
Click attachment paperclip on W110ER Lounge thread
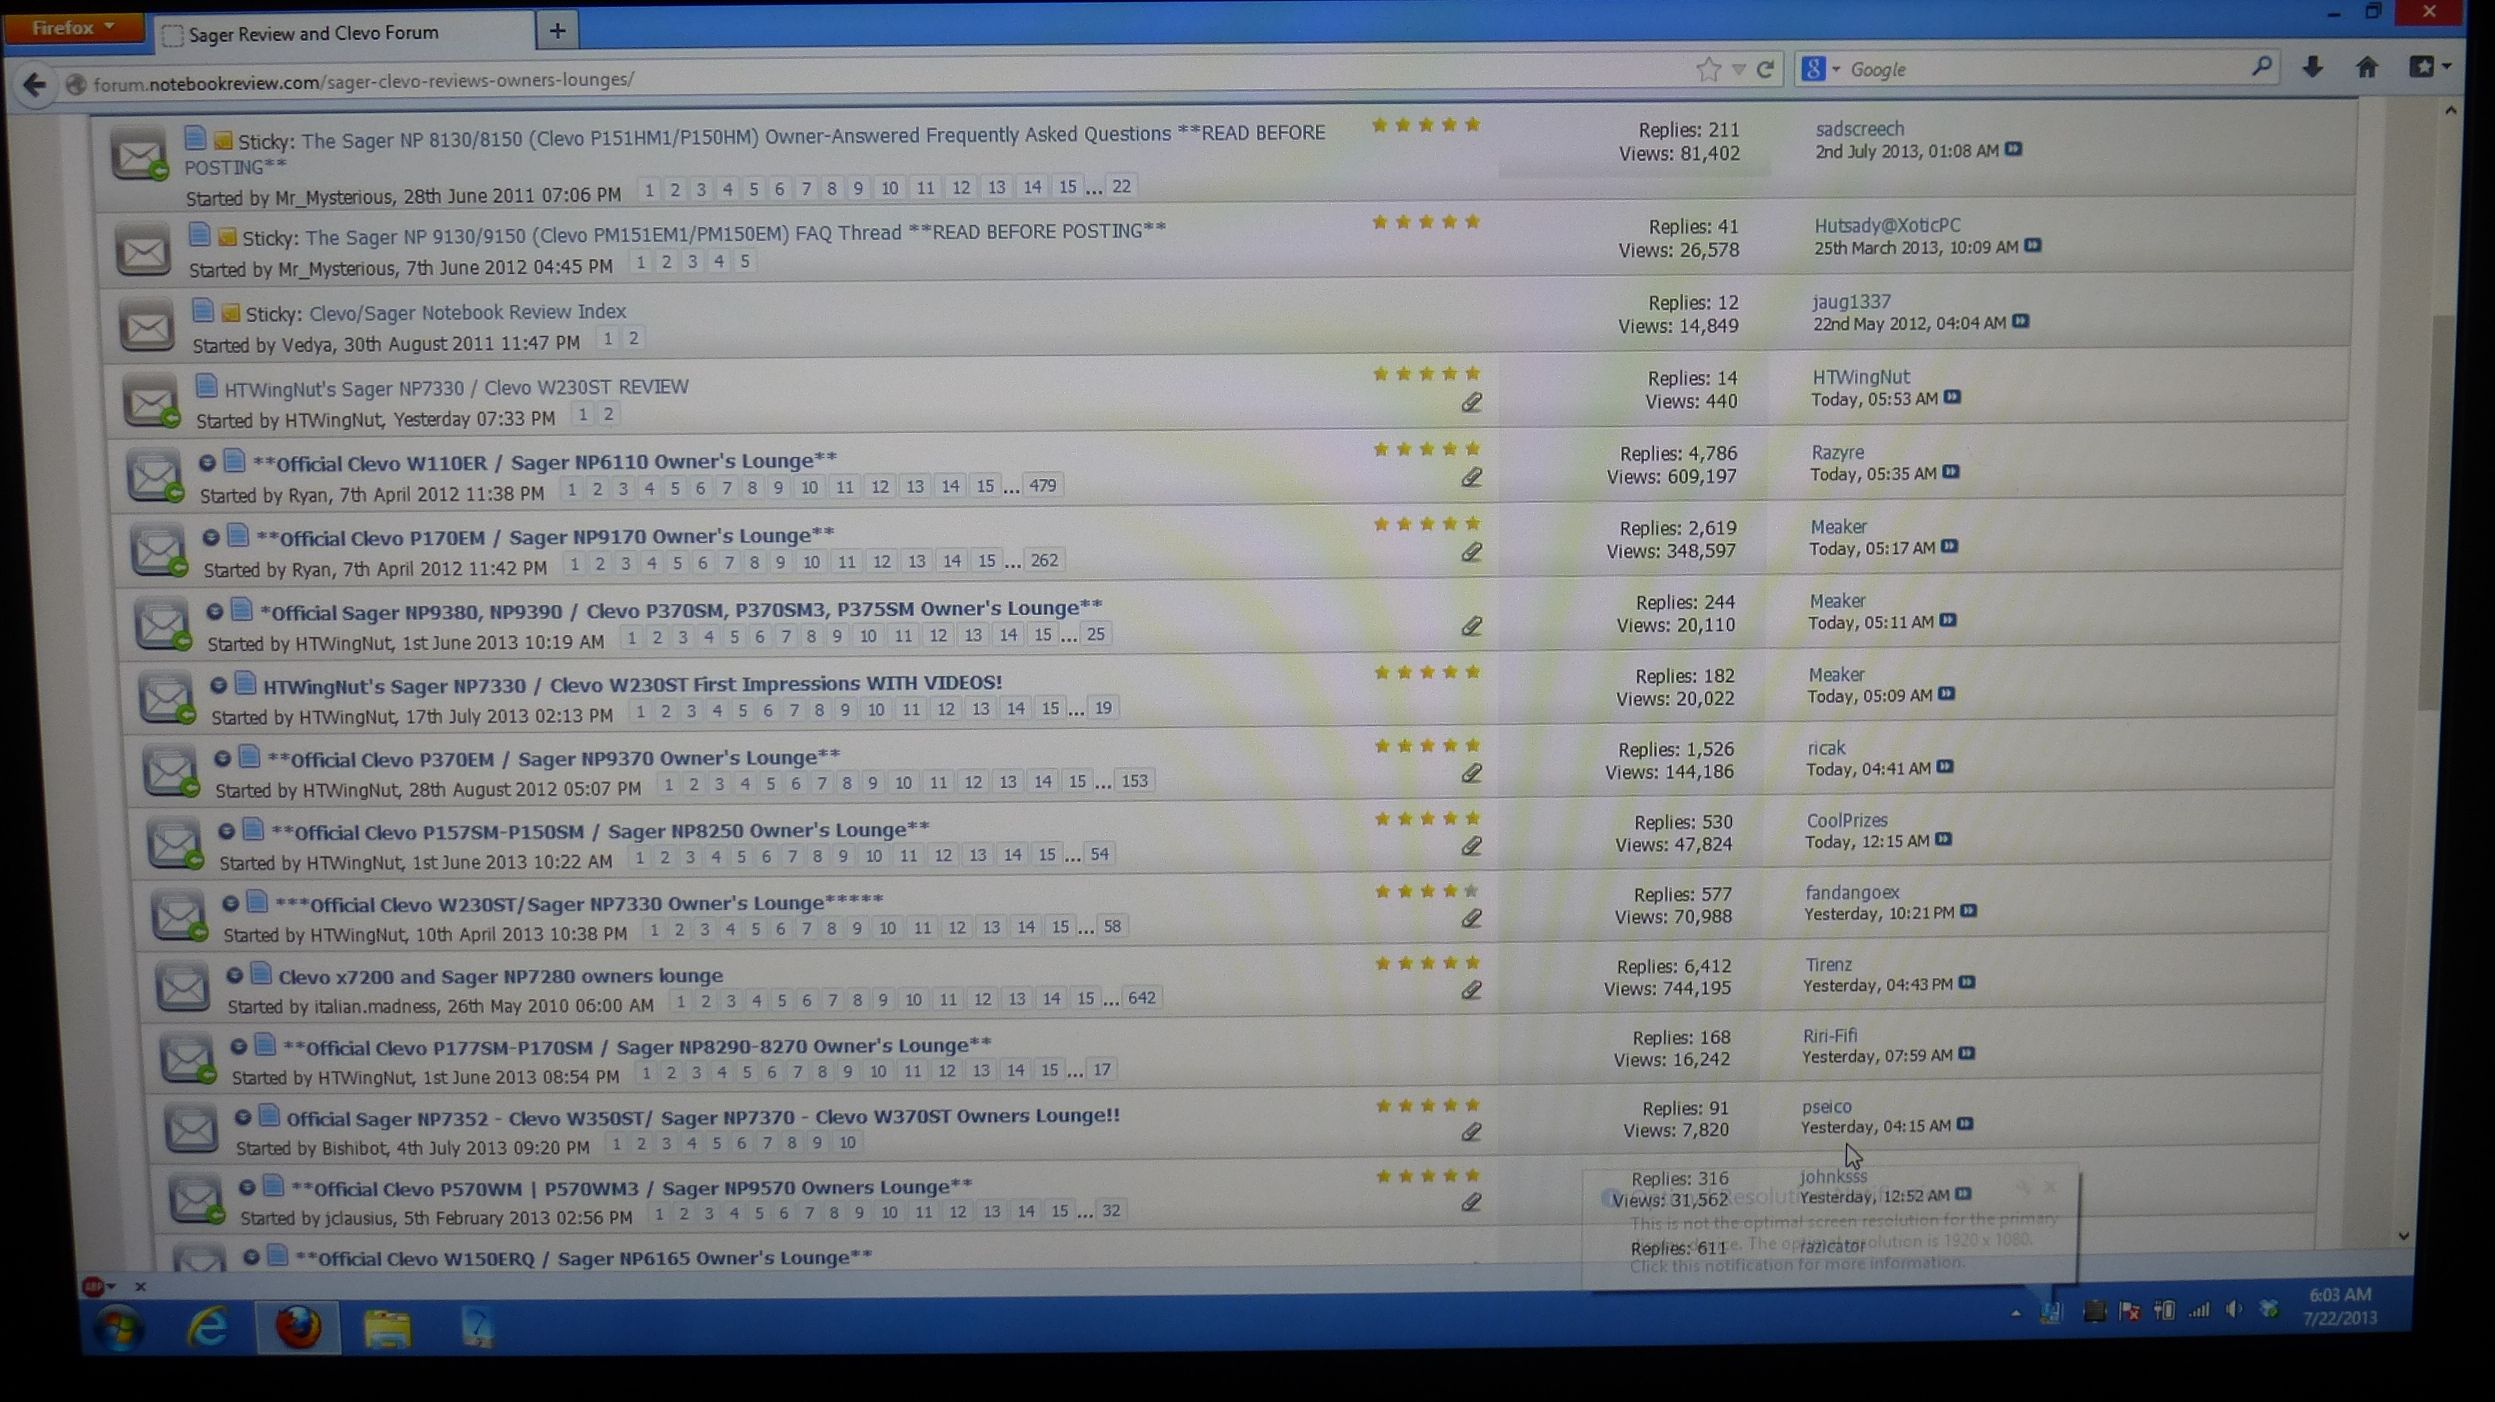click(1471, 477)
